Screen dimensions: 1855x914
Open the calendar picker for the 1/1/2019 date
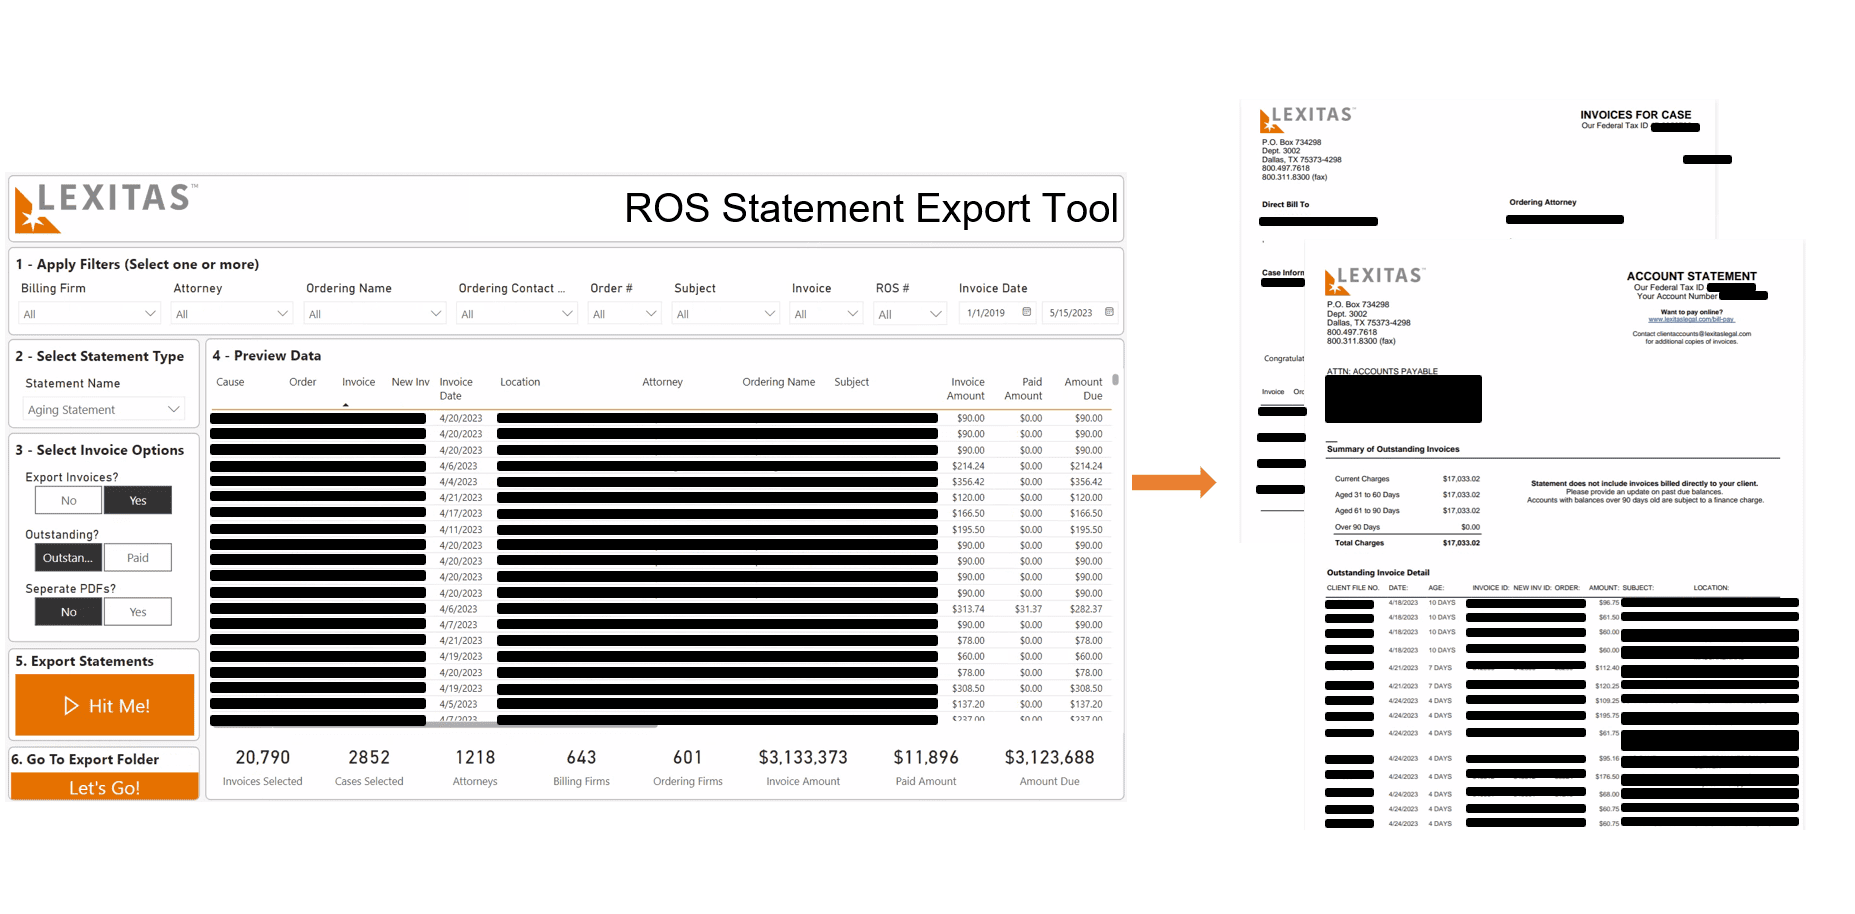coord(1027,313)
